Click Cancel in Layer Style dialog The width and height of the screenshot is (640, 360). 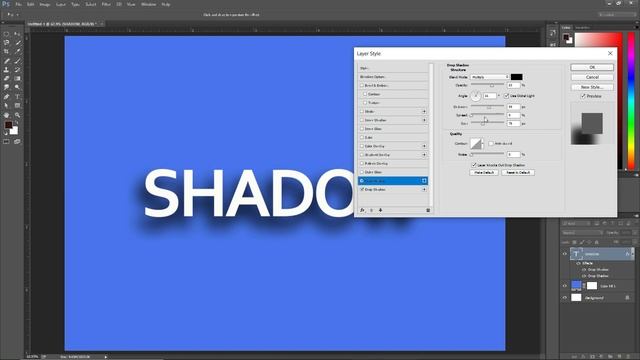[592, 77]
